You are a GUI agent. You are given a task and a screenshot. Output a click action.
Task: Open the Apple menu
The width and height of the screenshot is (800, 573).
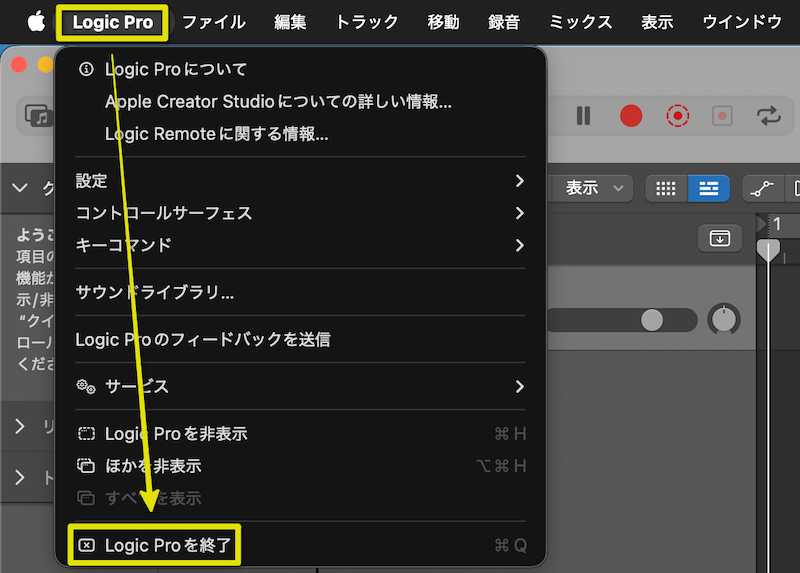(x=36, y=22)
